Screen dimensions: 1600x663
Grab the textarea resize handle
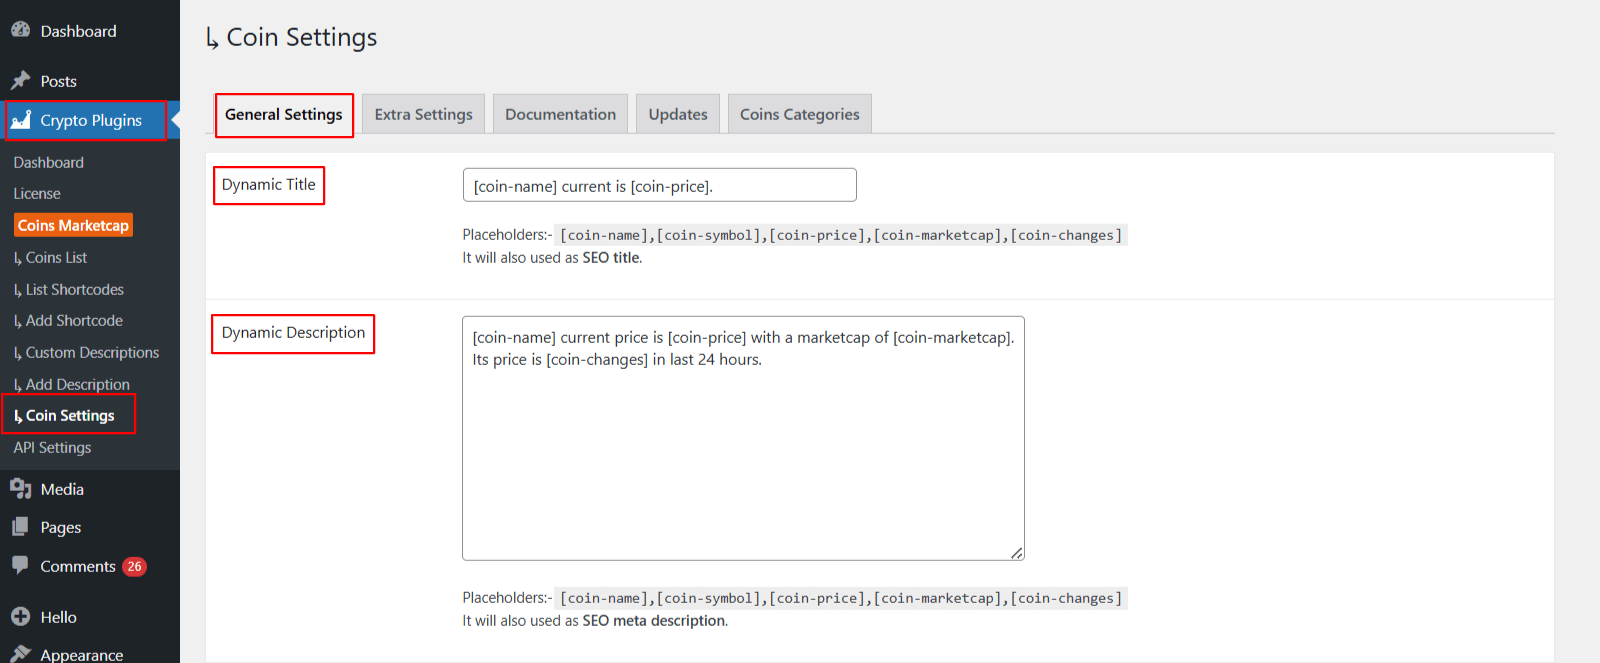pos(1016,553)
